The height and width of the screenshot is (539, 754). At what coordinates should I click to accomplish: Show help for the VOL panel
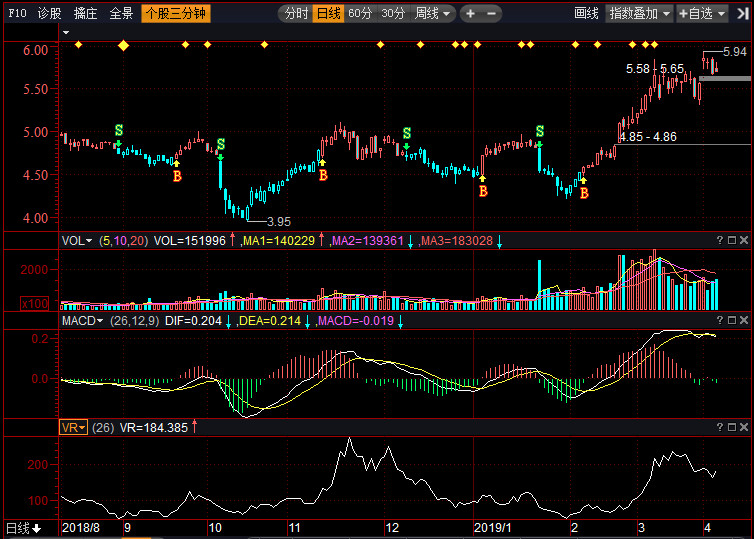[x=719, y=239]
